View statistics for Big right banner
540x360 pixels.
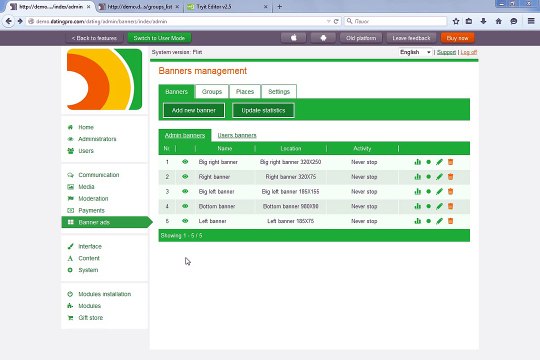pyautogui.click(x=417, y=162)
